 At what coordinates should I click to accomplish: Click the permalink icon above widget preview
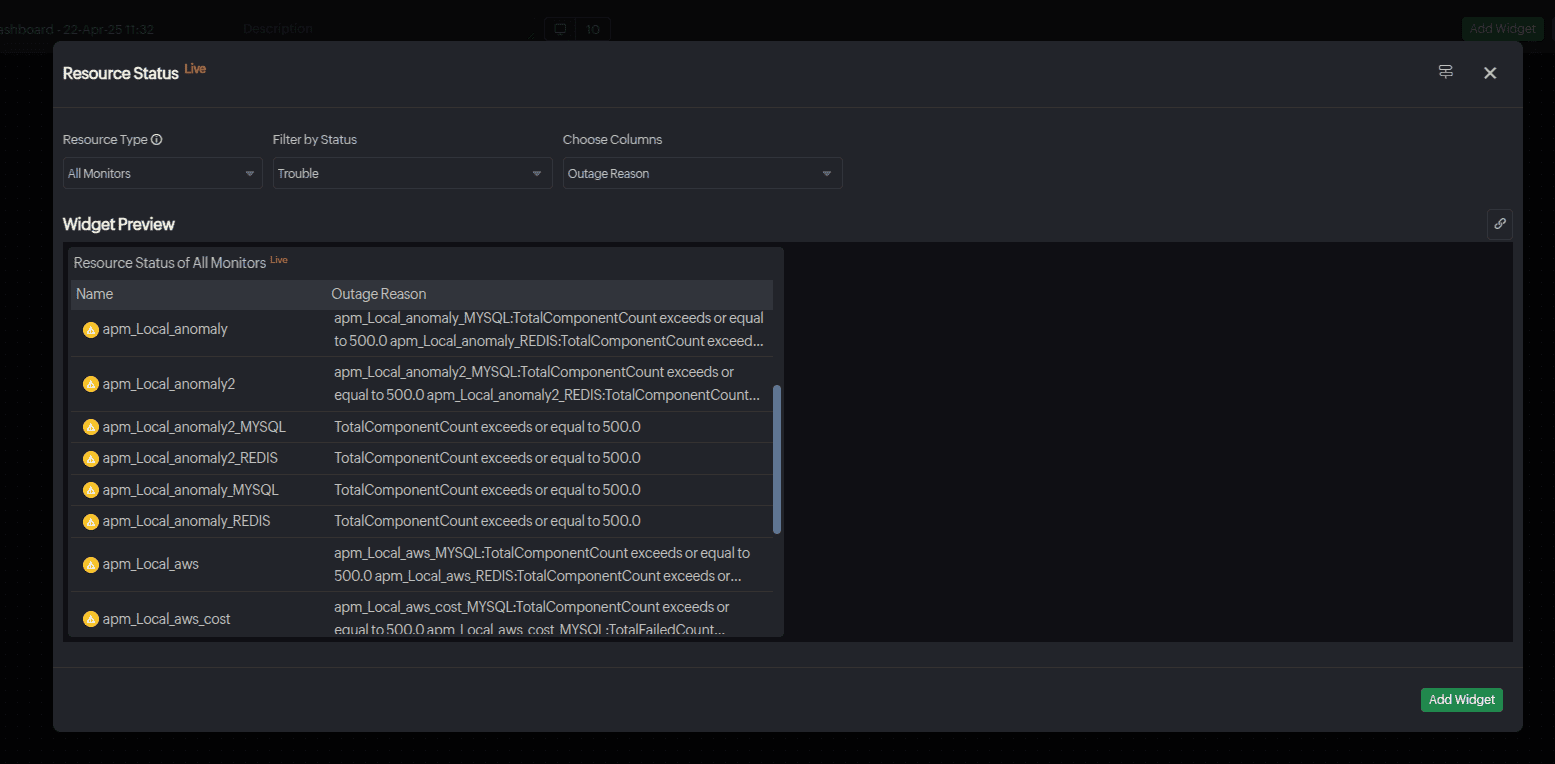click(1499, 224)
